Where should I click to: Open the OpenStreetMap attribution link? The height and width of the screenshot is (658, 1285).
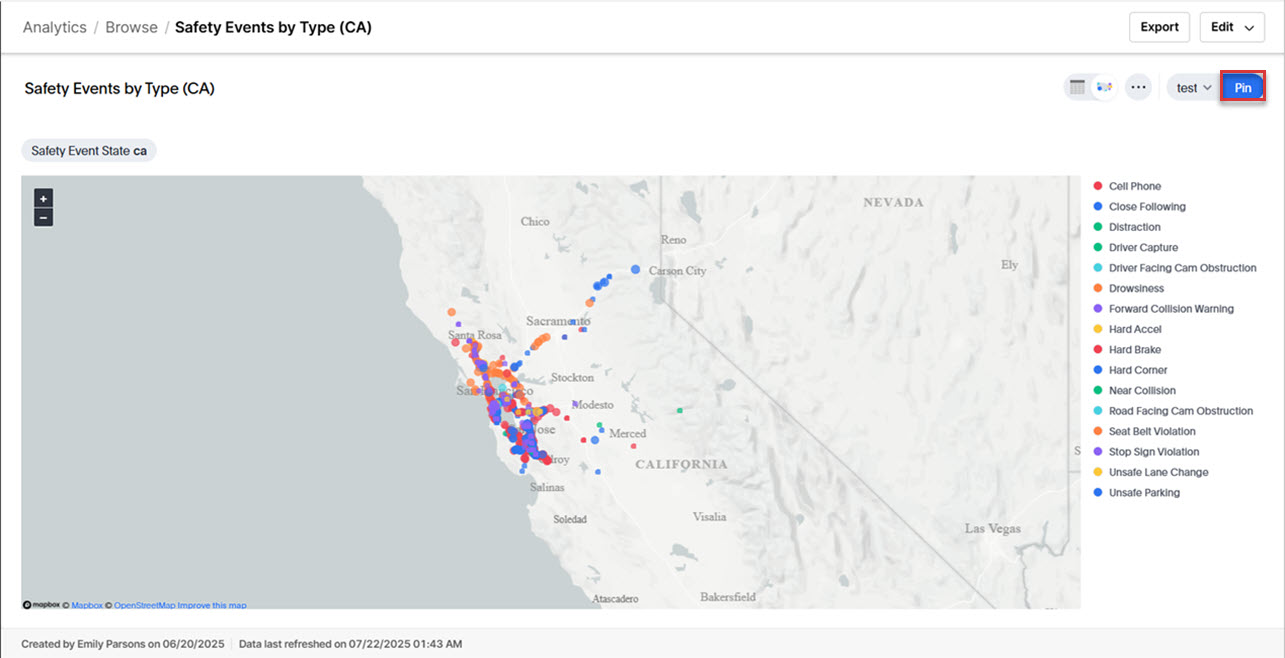click(145, 605)
